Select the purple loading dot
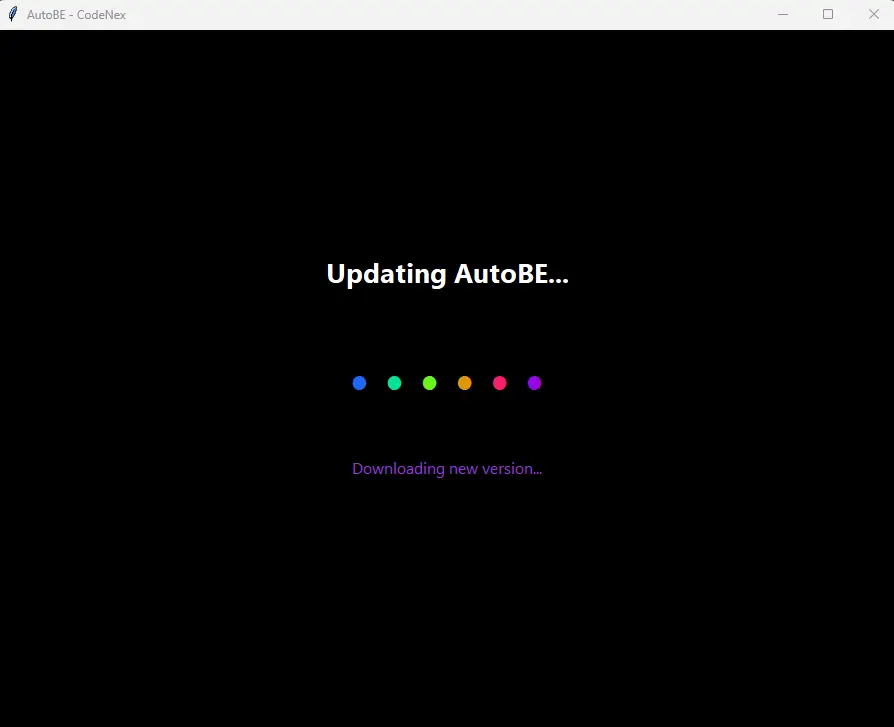This screenshot has height=727, width=894. point(534,383)
